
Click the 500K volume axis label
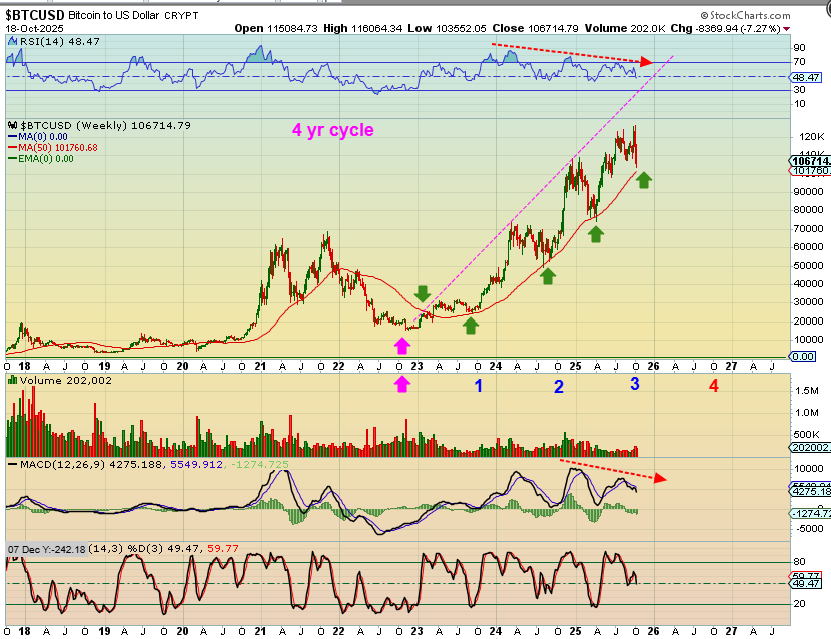807,434
